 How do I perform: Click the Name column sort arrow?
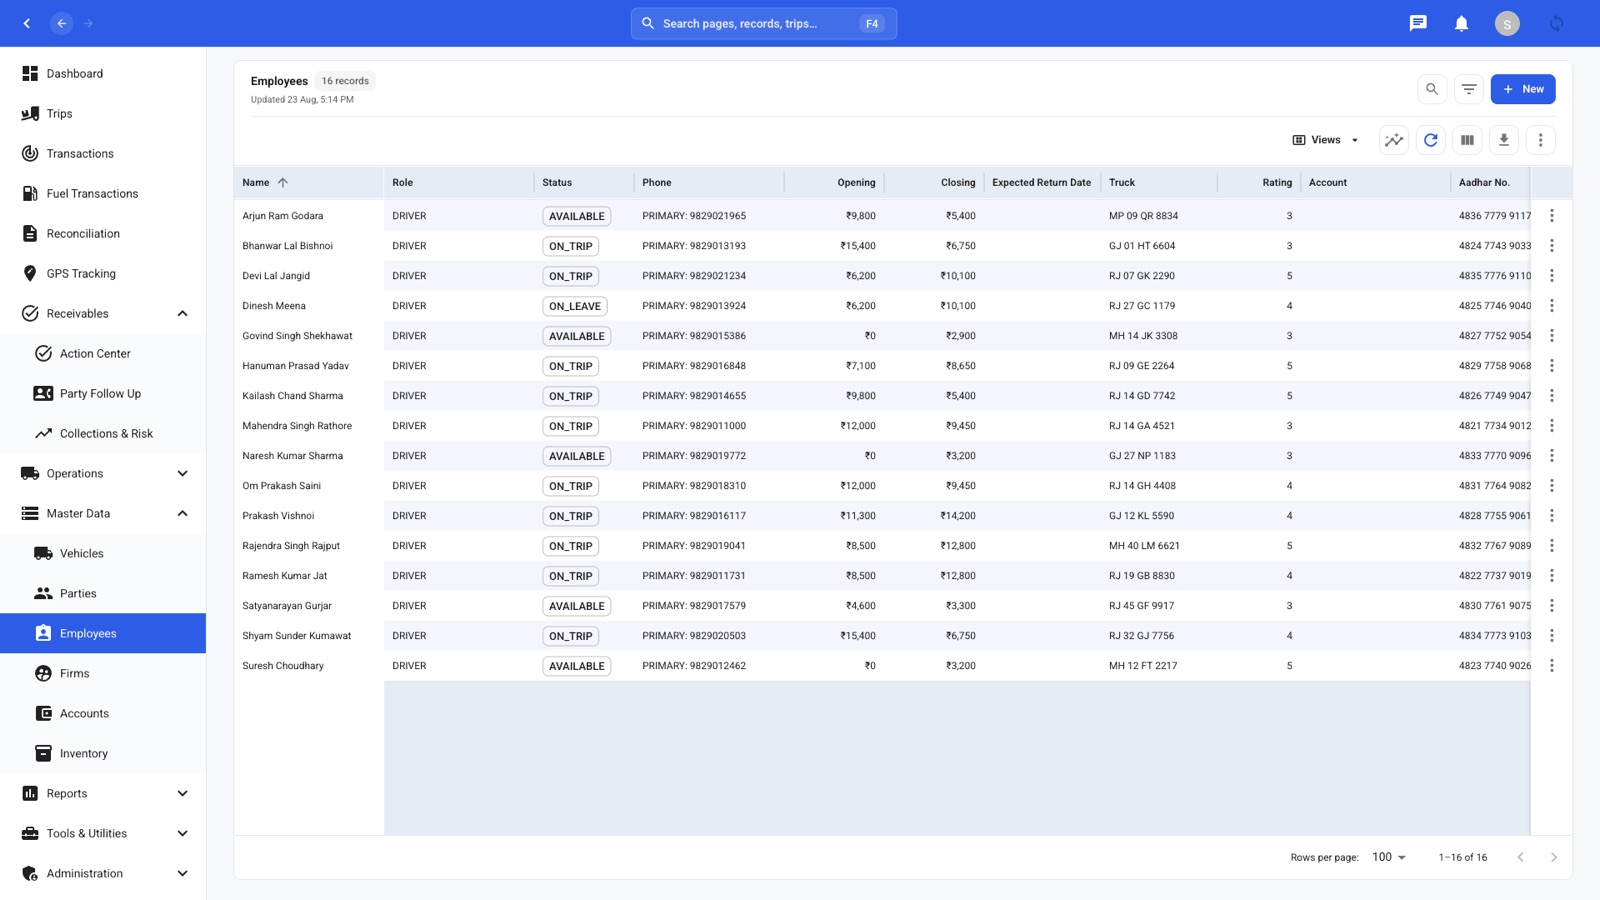click(283, 183)
